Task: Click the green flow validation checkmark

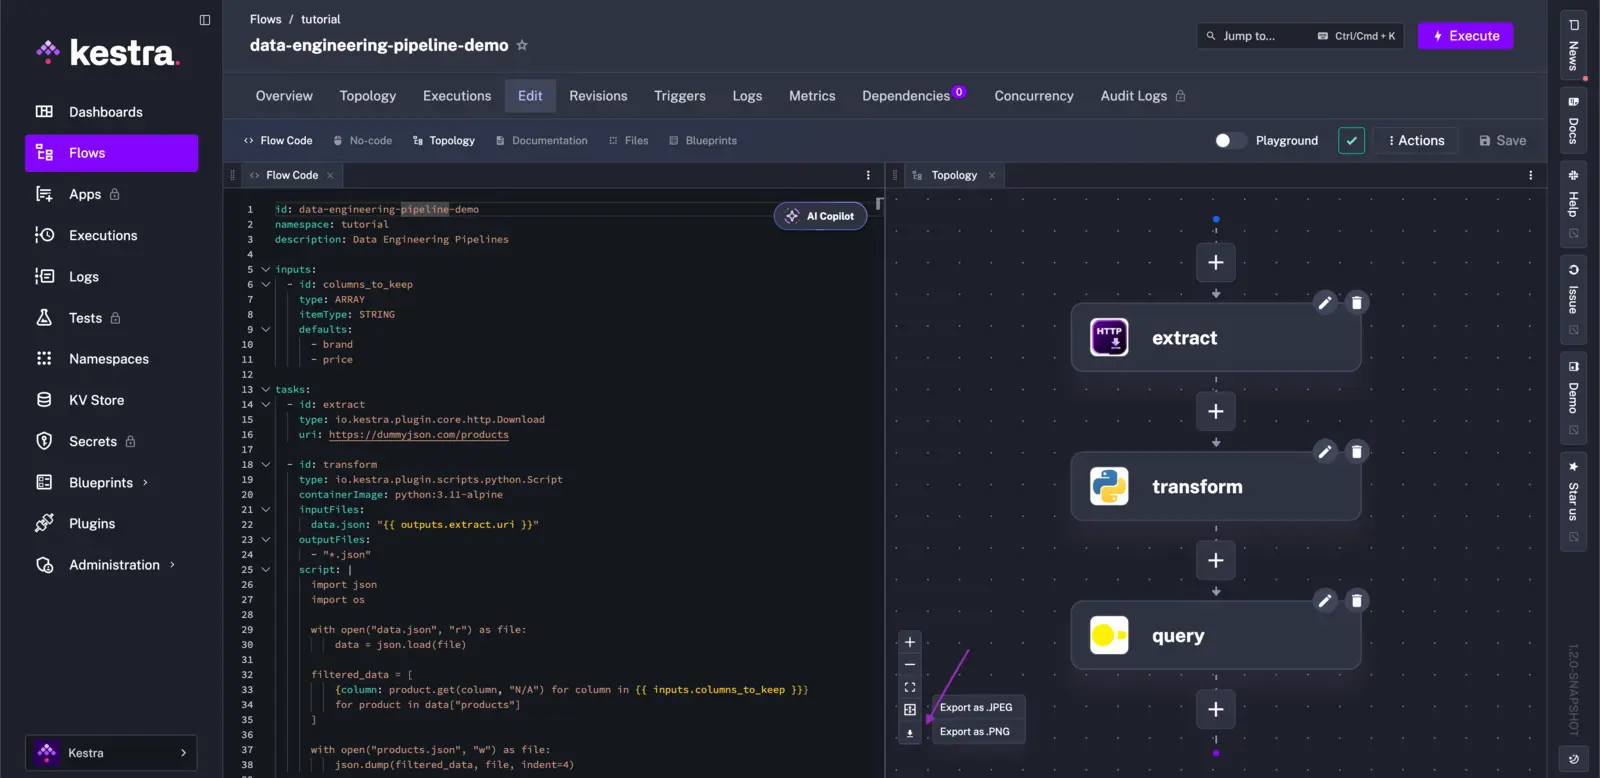Action: (1351, 141)
